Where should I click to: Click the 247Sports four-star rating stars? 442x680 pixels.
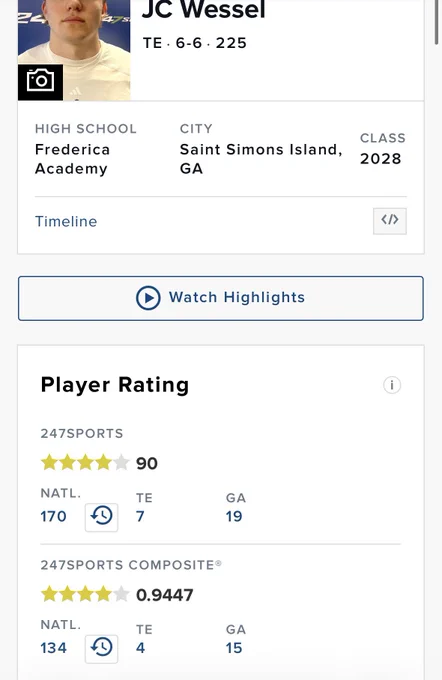click(85, 463)
